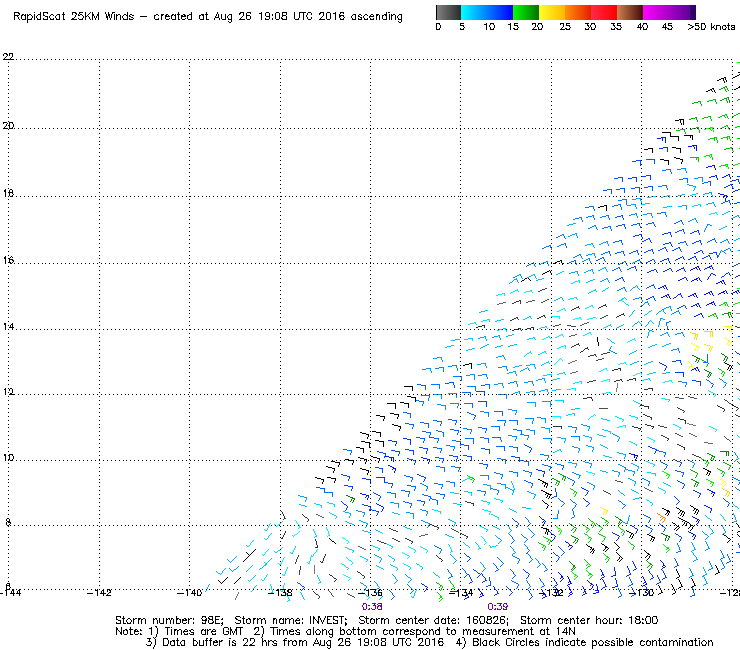This screenshot has height=650, width=740.
Task: Click the 'Storm center date: 160826' text
Action: click(433, 620)
